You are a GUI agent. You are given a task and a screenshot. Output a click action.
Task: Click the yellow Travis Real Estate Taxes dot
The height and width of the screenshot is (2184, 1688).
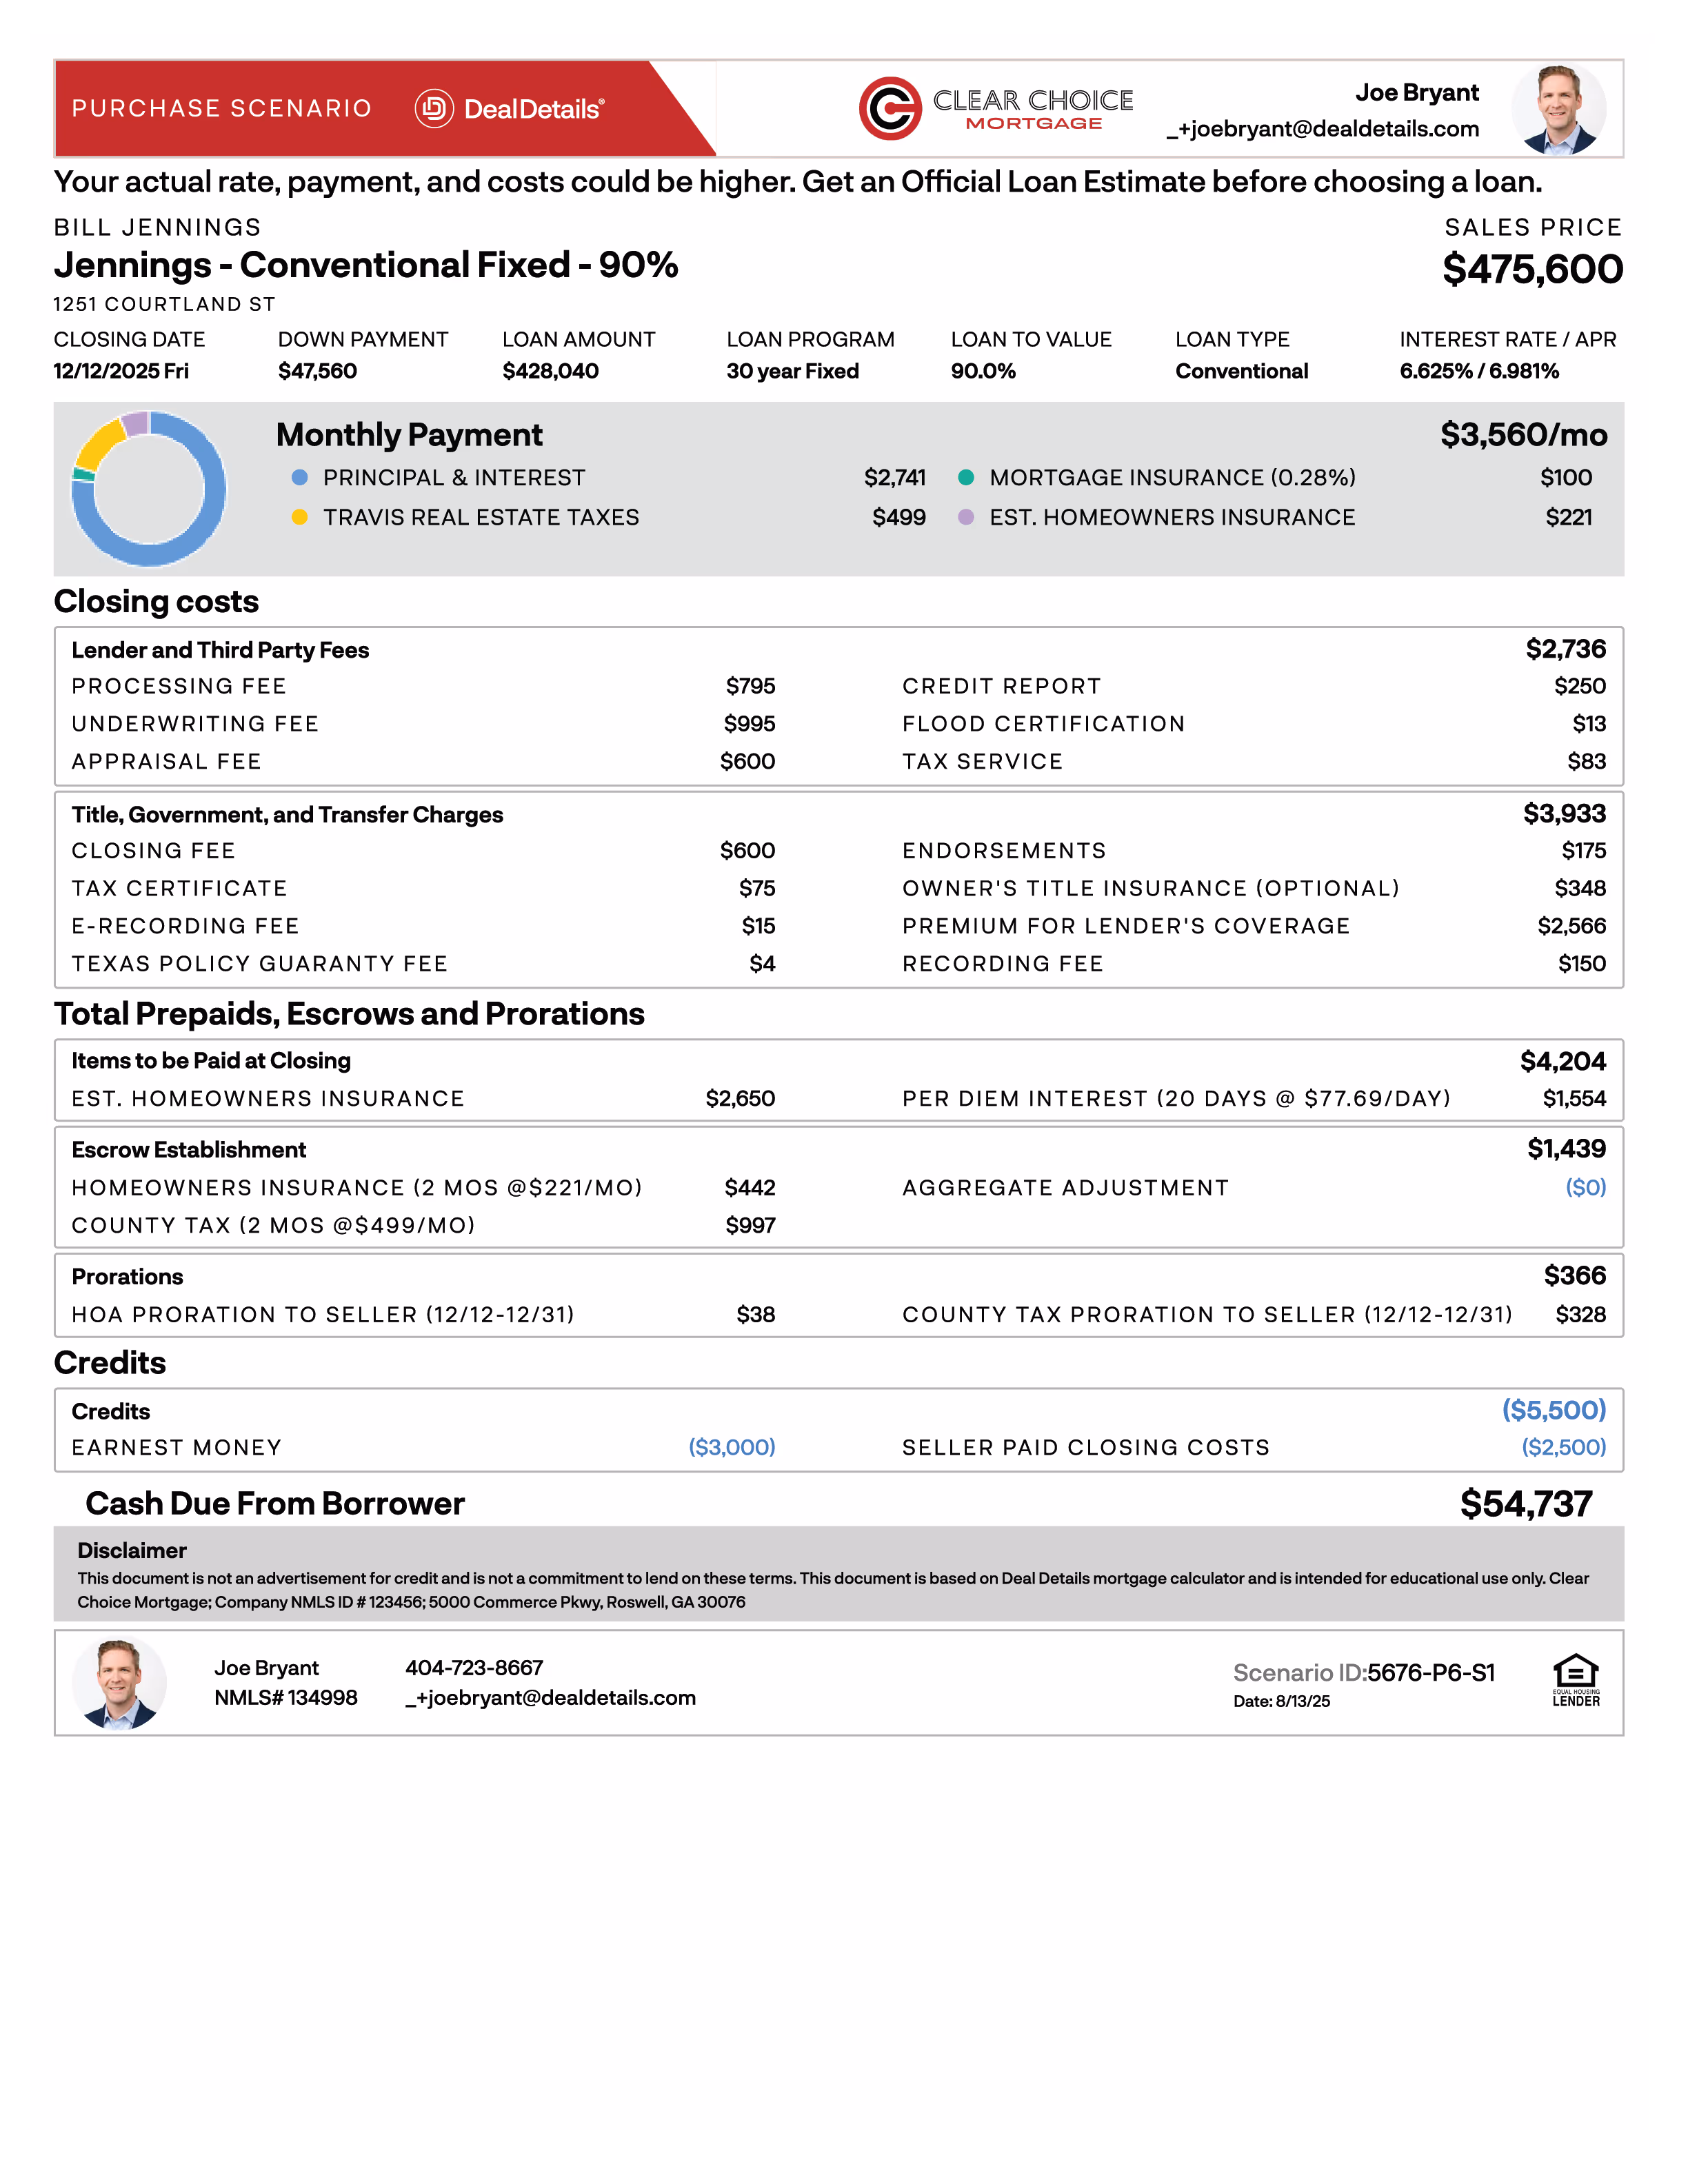coord(299,517)
